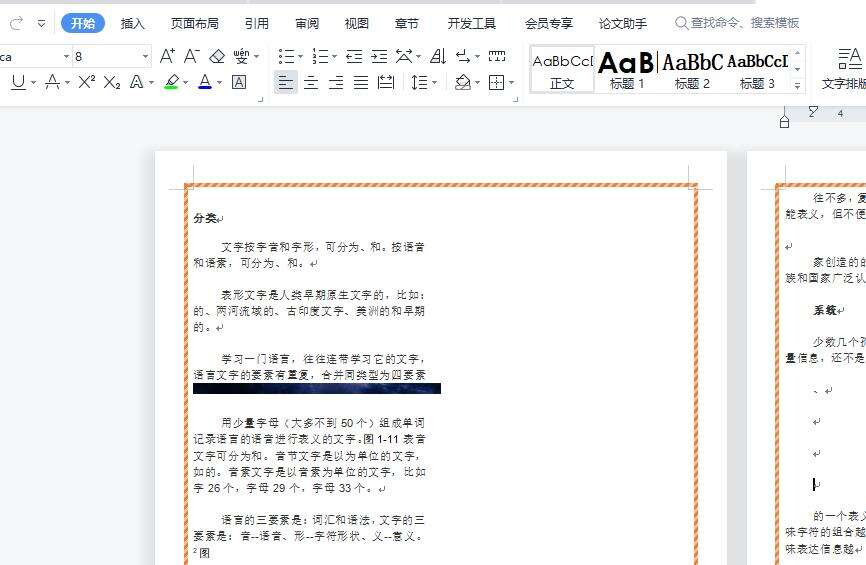Screen dimensions: 866x565
Task: Open underline style dropdown arrow
Action: [x=34, y=83]
